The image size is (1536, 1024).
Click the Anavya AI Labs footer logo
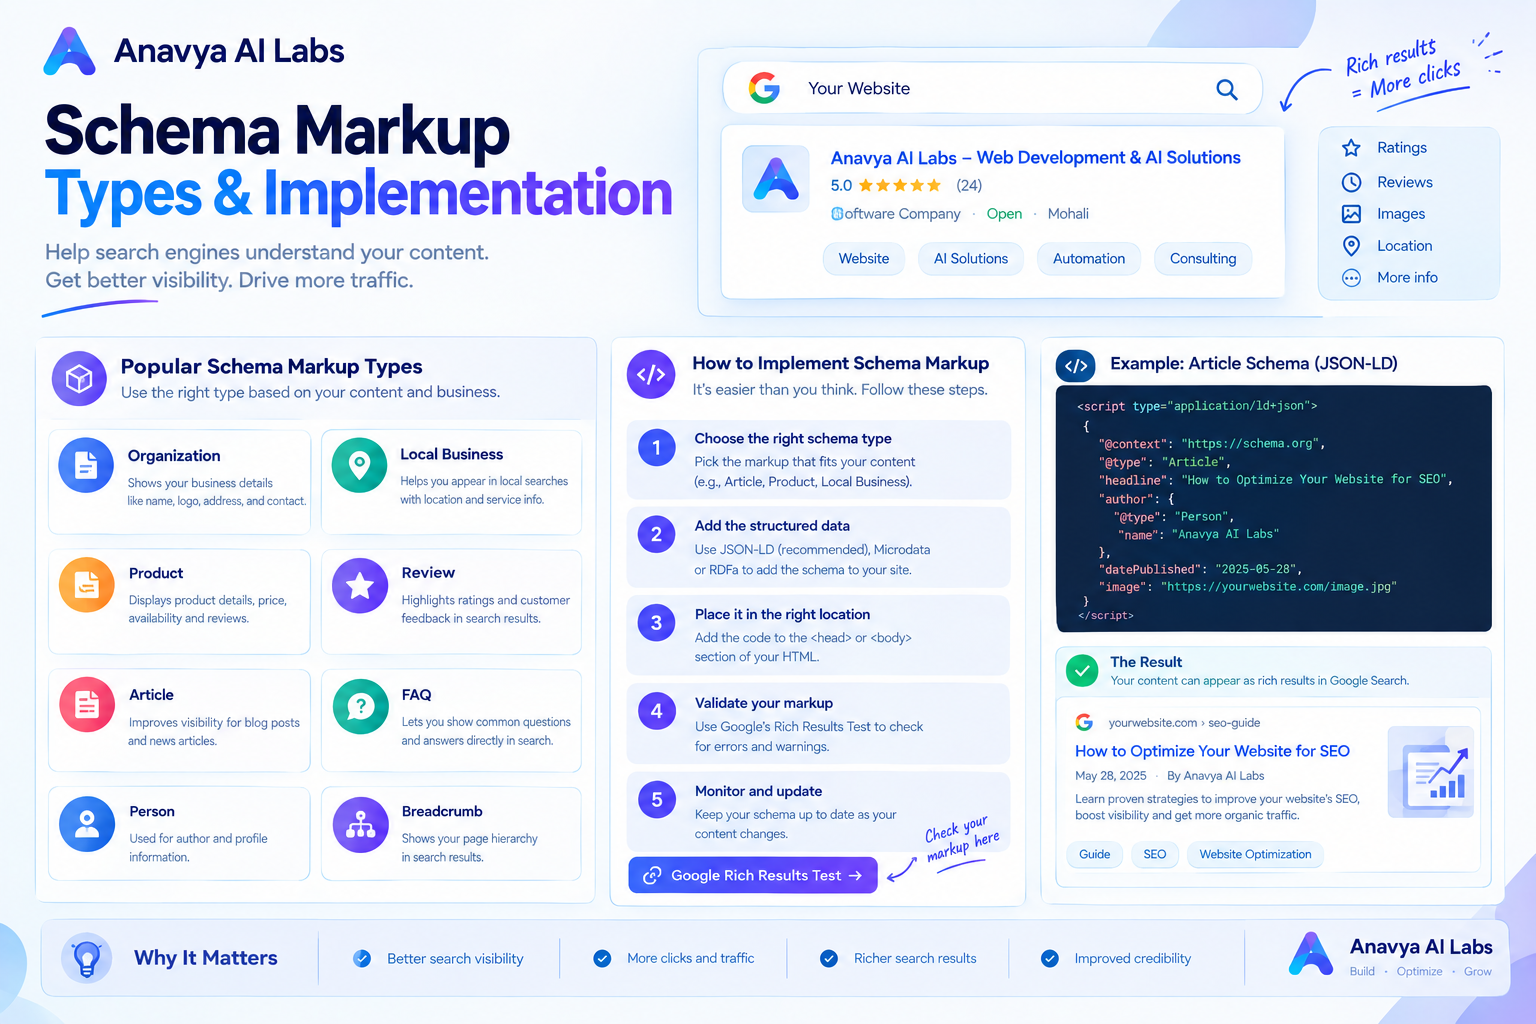point(1311,953)
